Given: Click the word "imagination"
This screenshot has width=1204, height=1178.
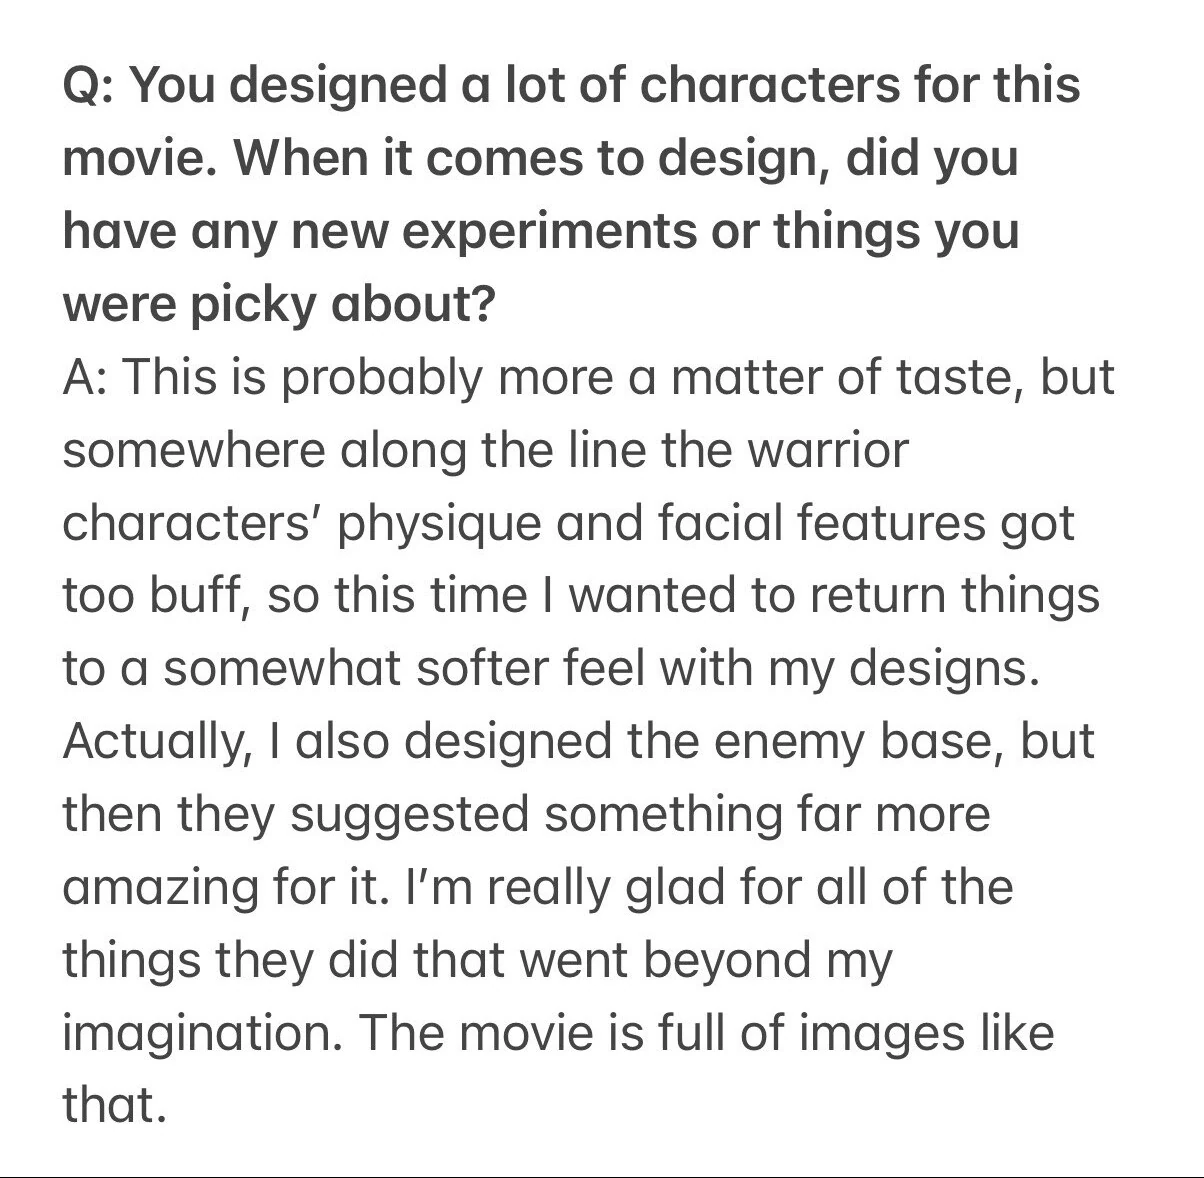Looking at the screenshot, I should (x=201, y=1034).
